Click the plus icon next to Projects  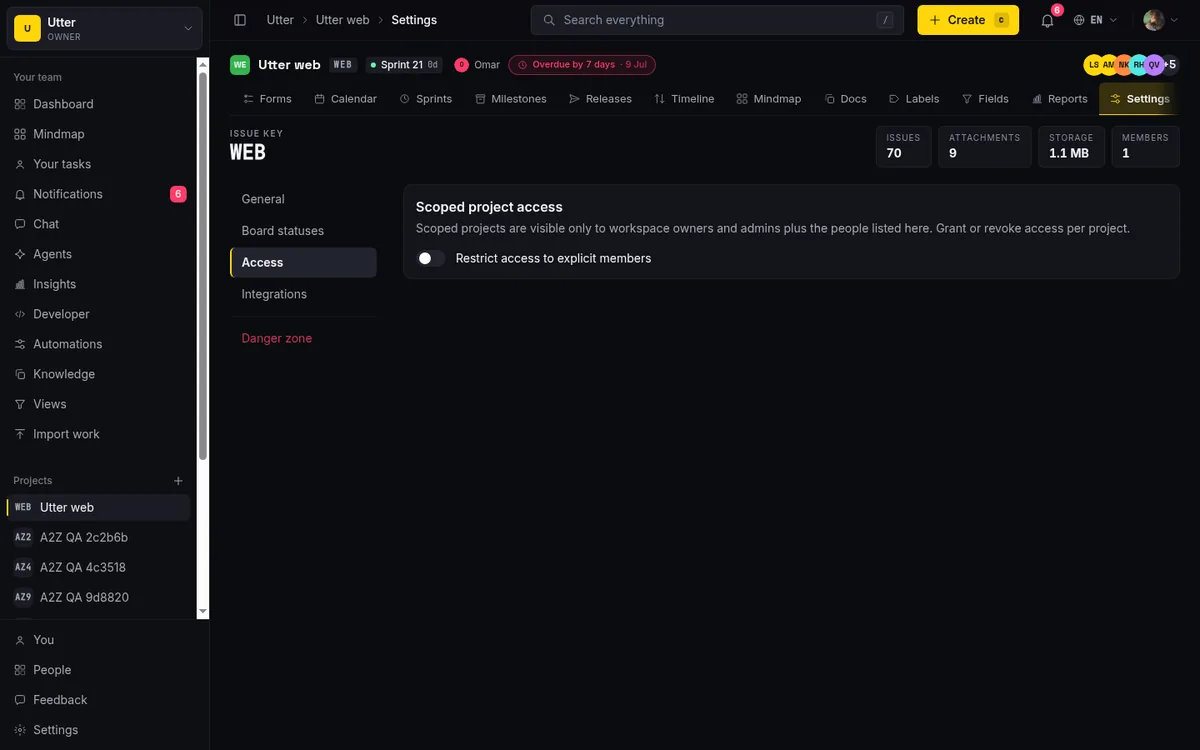click(x=178, y=481)
